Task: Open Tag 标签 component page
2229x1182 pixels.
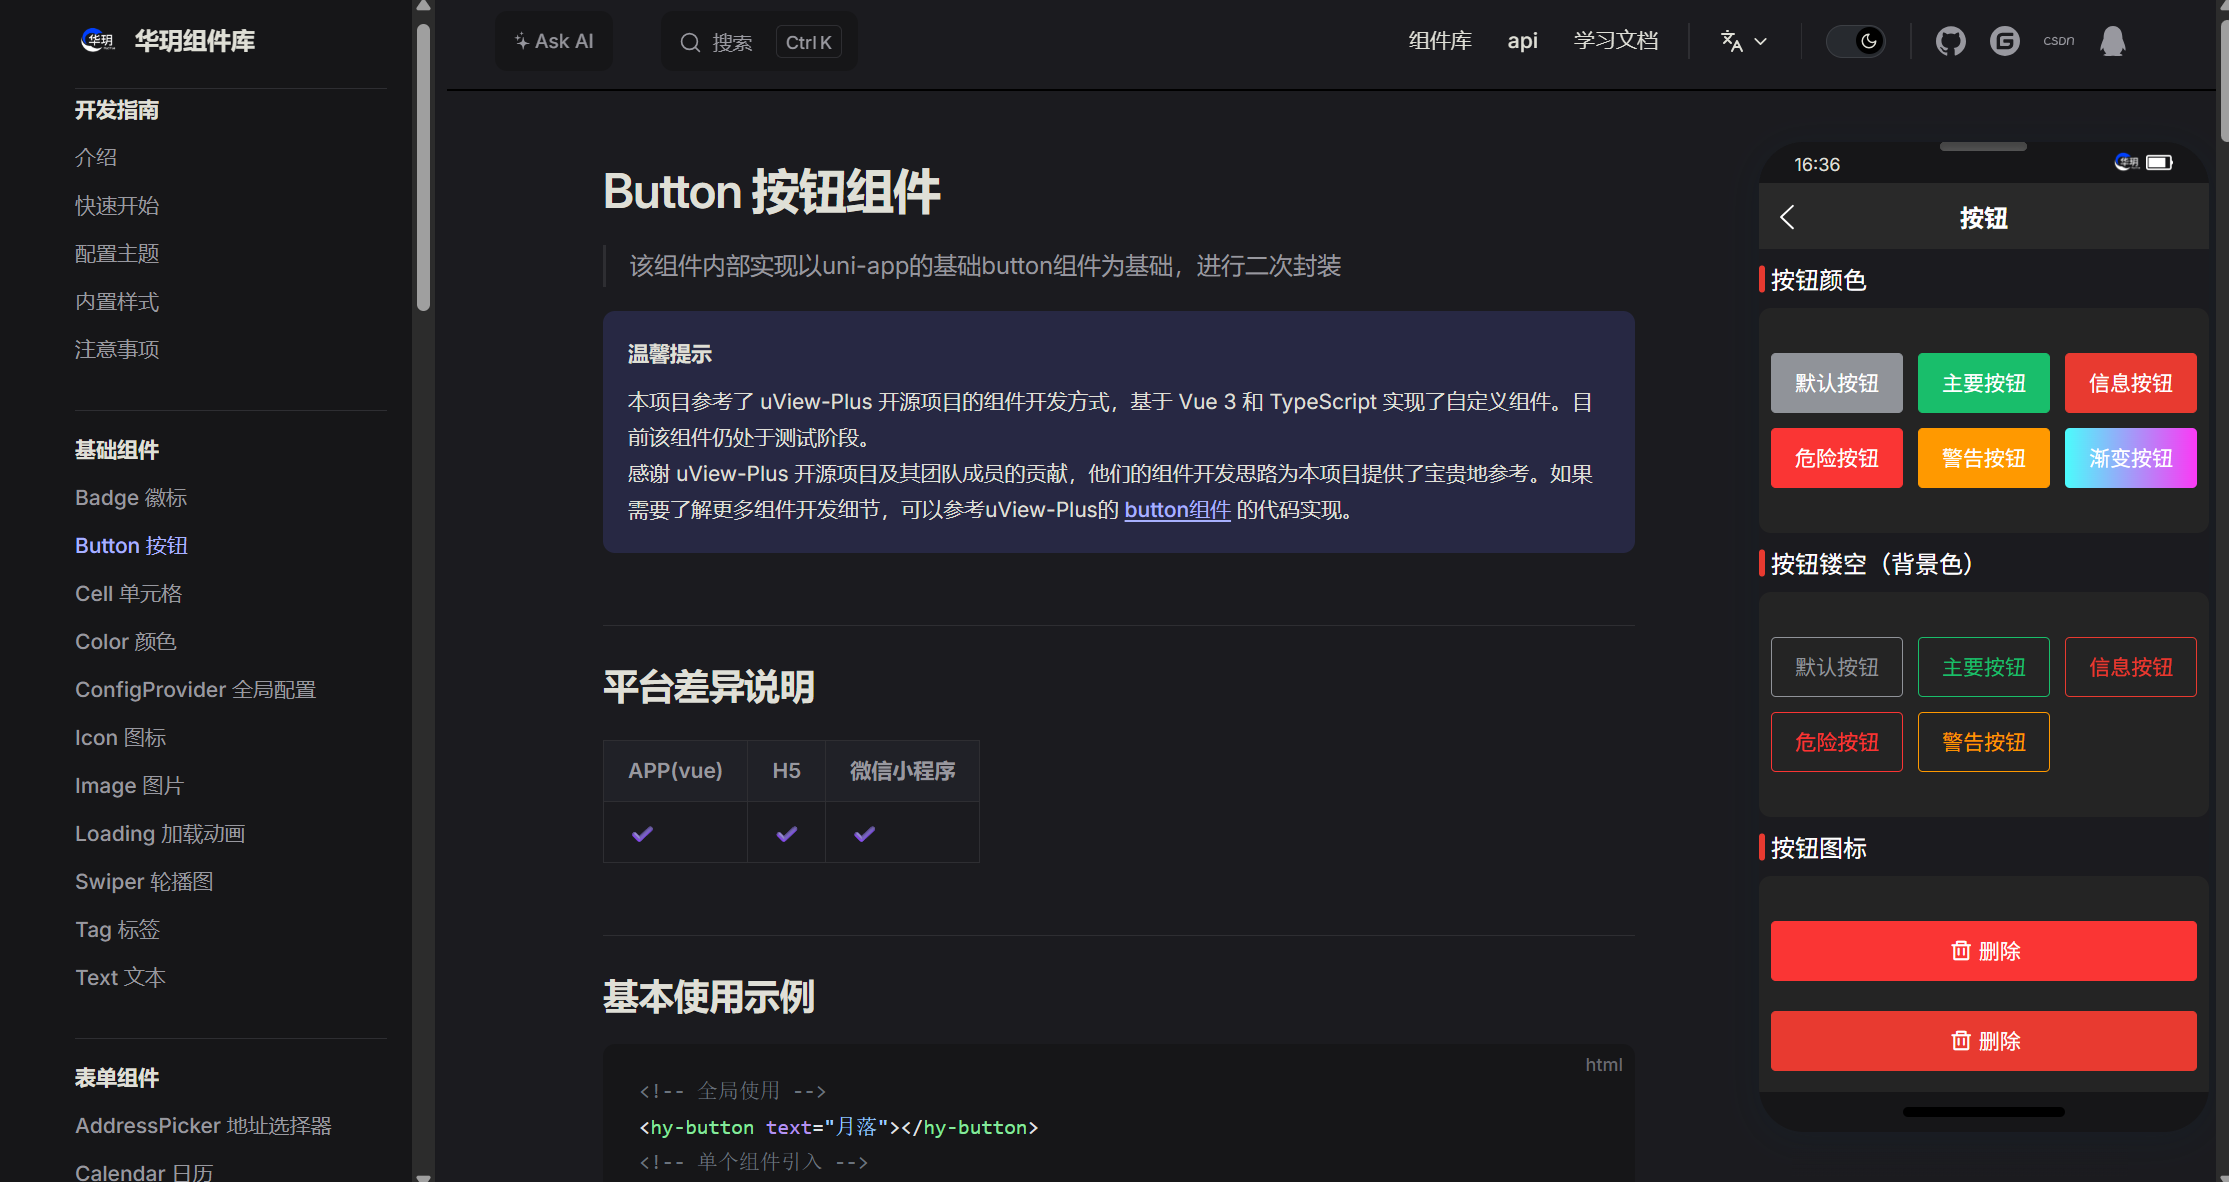Action: [117, 929]
